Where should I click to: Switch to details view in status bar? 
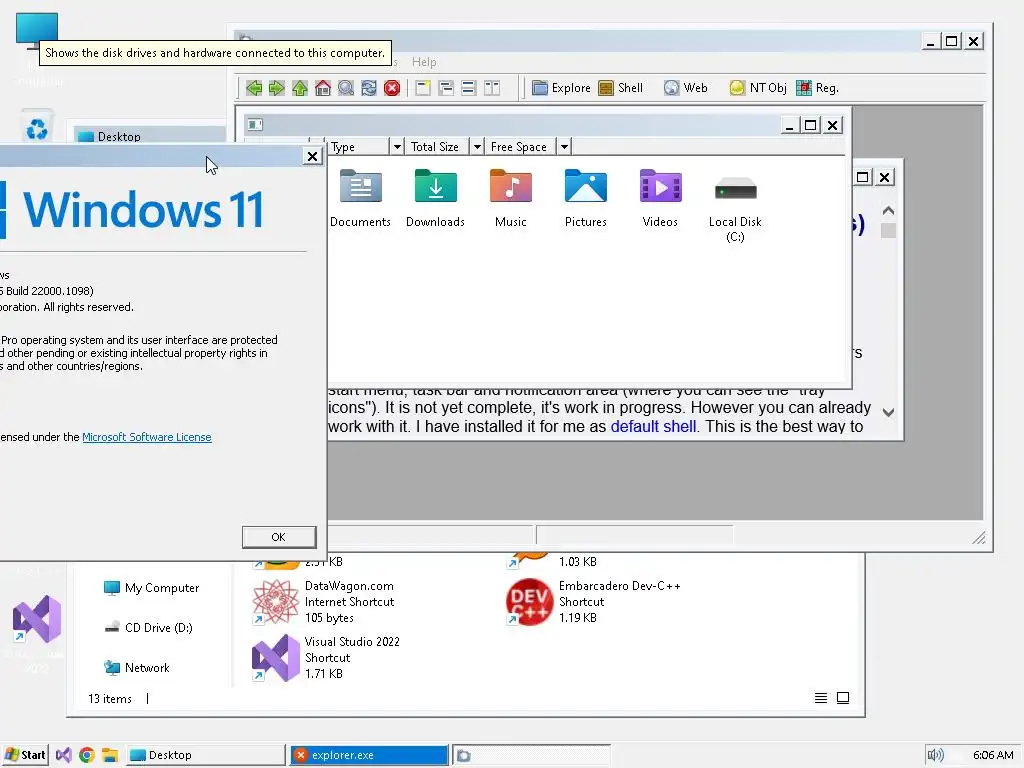pos(821,698)
